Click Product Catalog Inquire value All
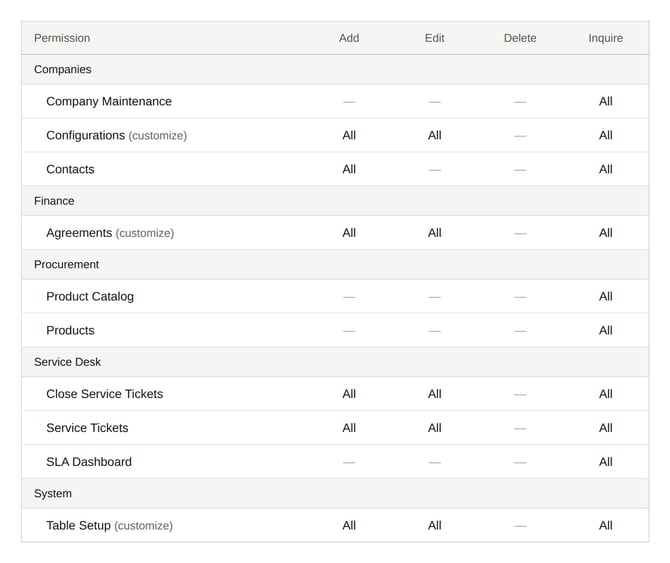This screenshot has width=670, height=563. pos(605,296)
